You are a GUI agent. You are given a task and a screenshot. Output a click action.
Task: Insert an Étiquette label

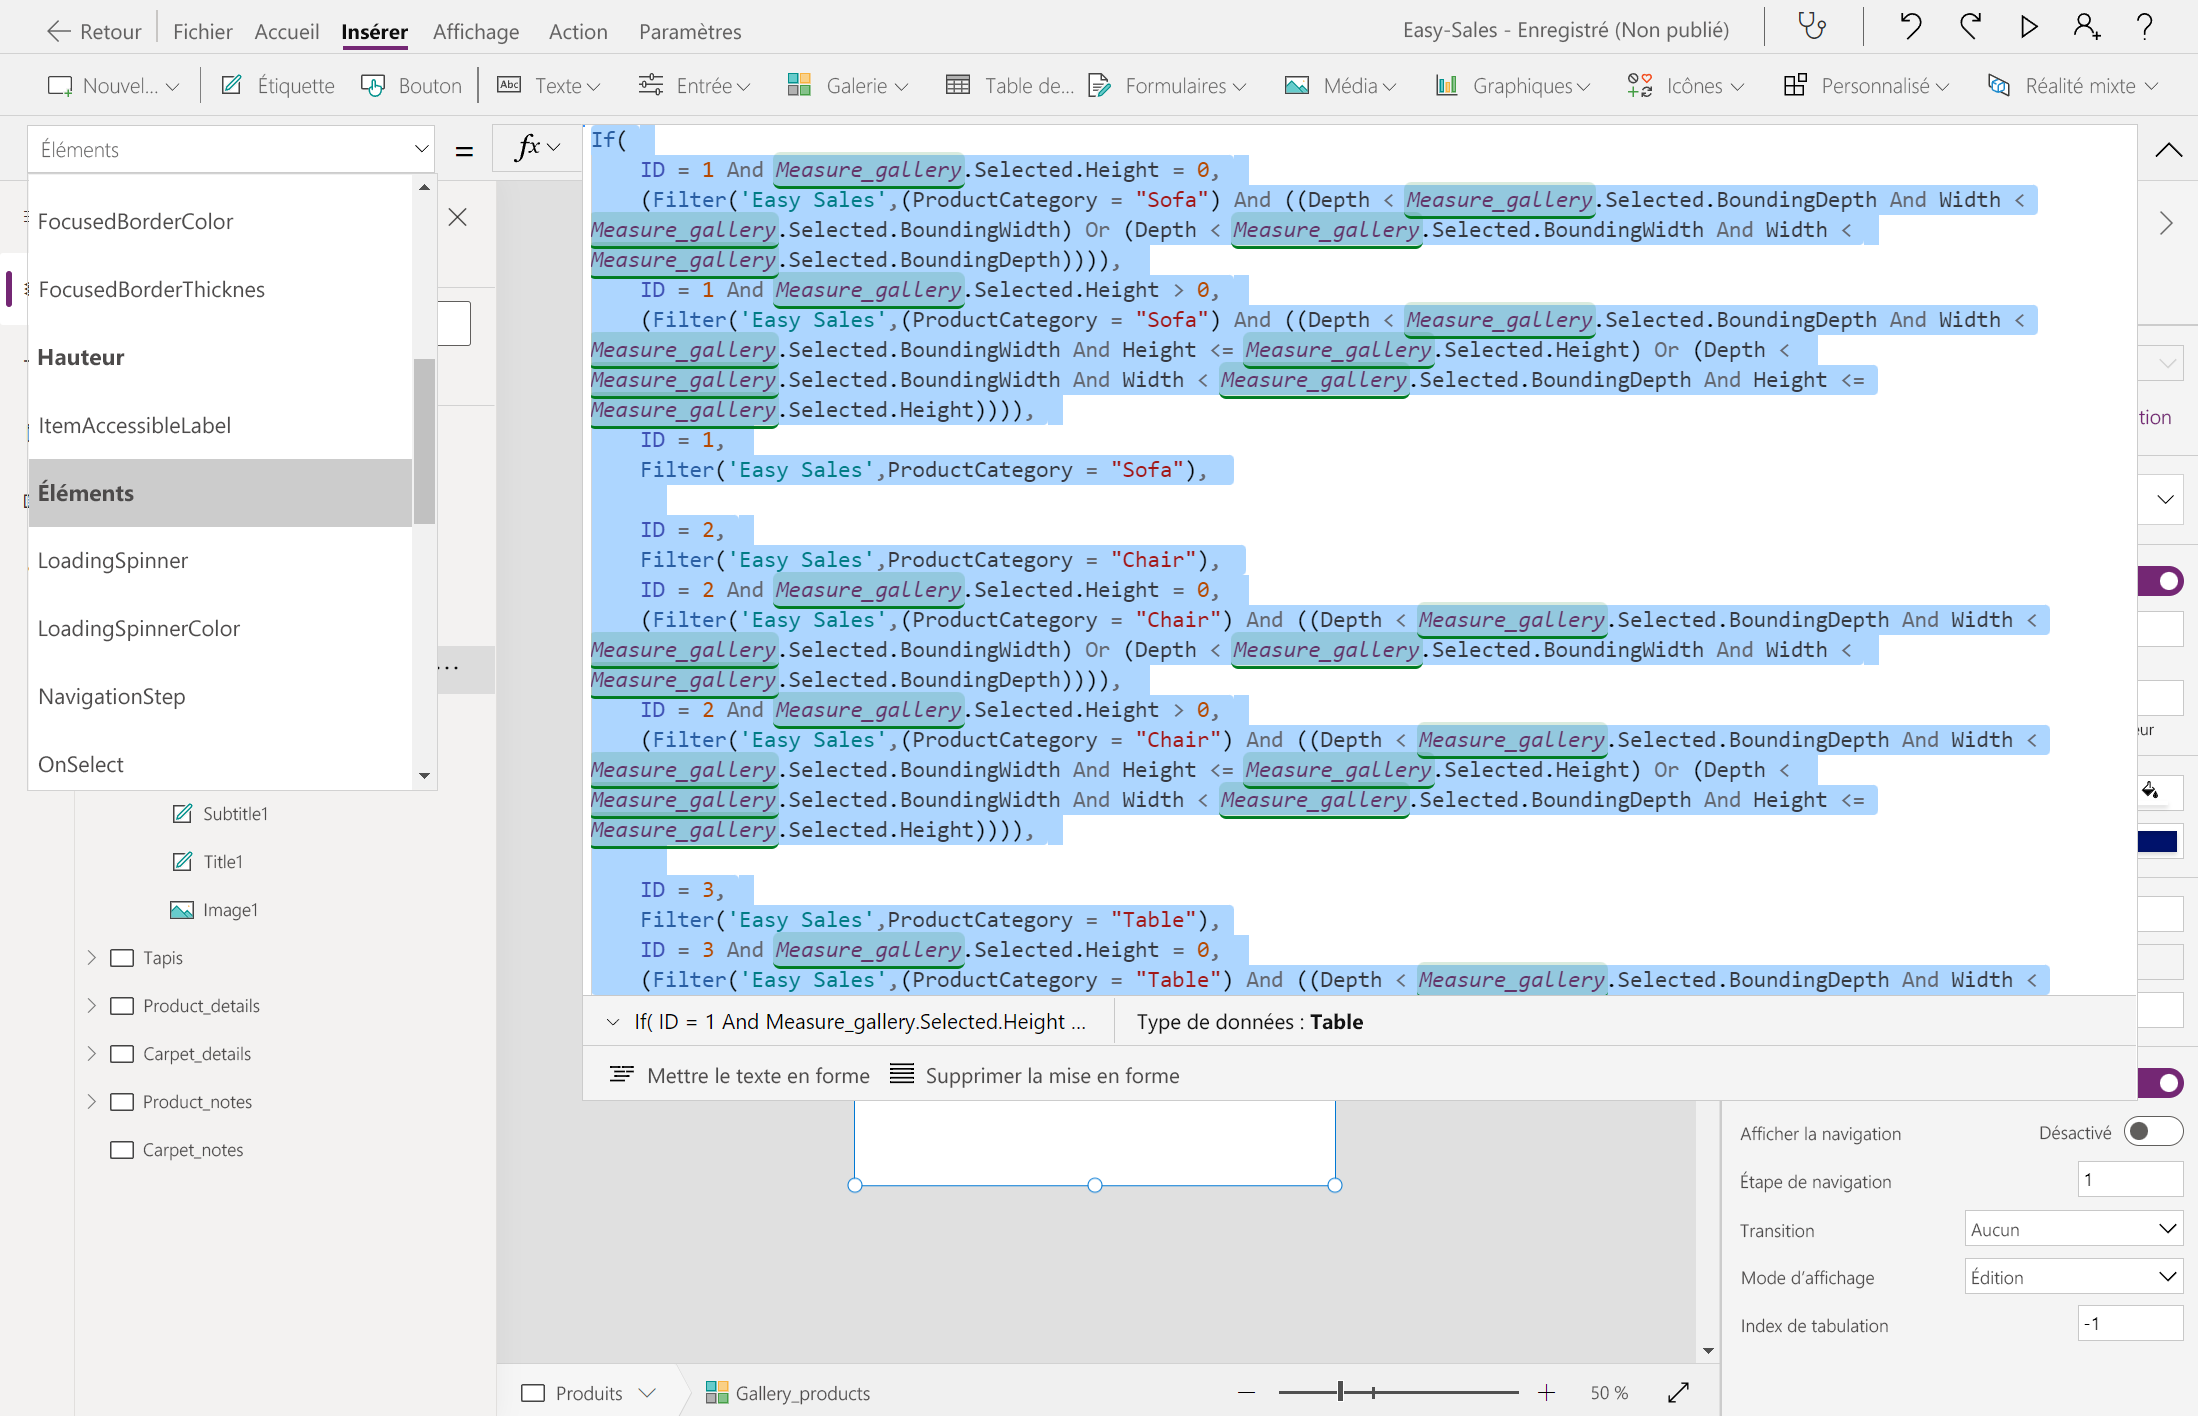[278, 85]
